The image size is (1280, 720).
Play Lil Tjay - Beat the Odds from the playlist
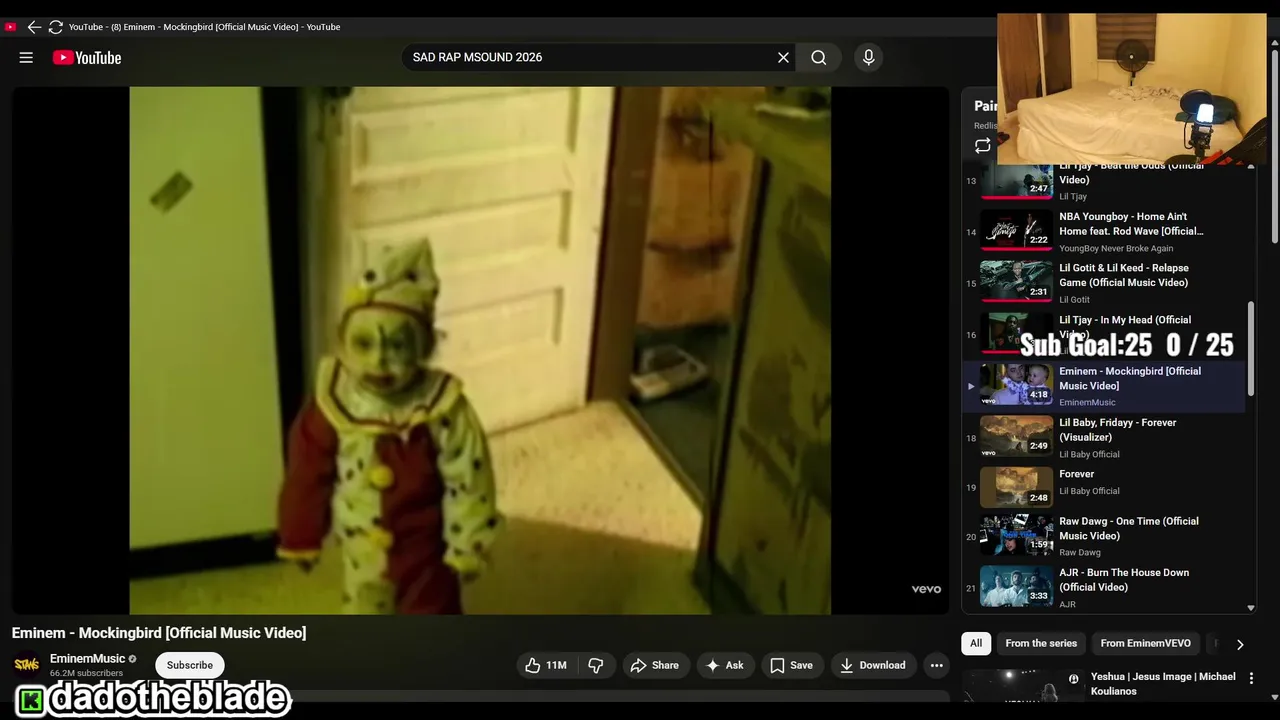[1105, 180]
